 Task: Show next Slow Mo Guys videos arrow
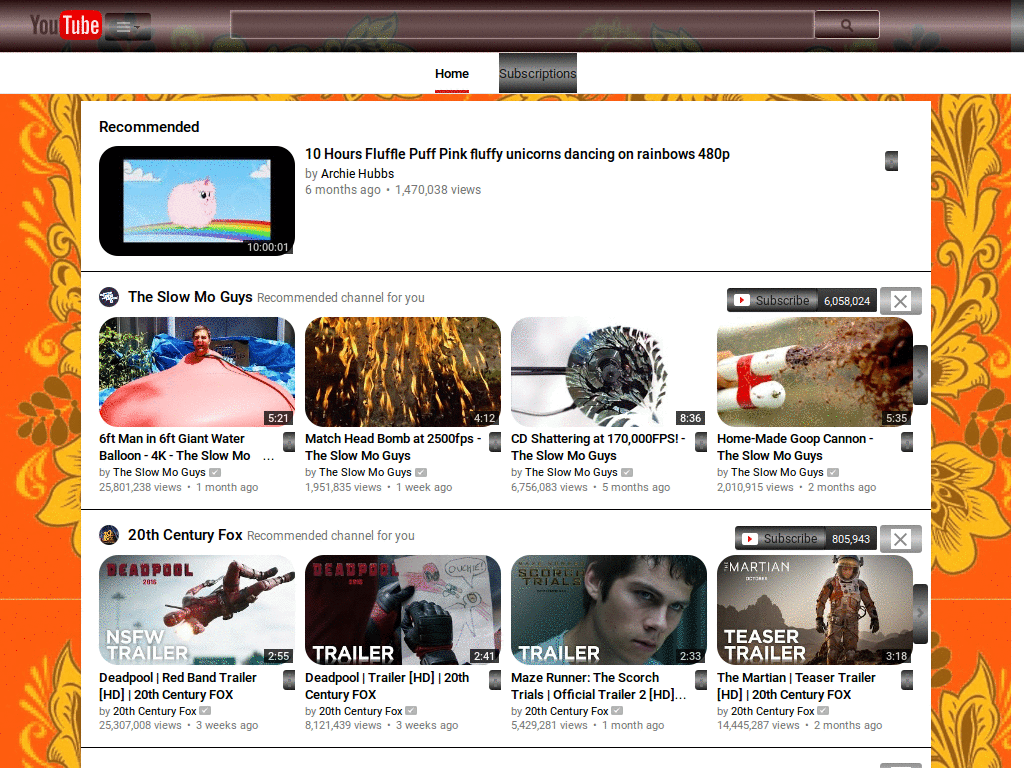click(920, 374)
